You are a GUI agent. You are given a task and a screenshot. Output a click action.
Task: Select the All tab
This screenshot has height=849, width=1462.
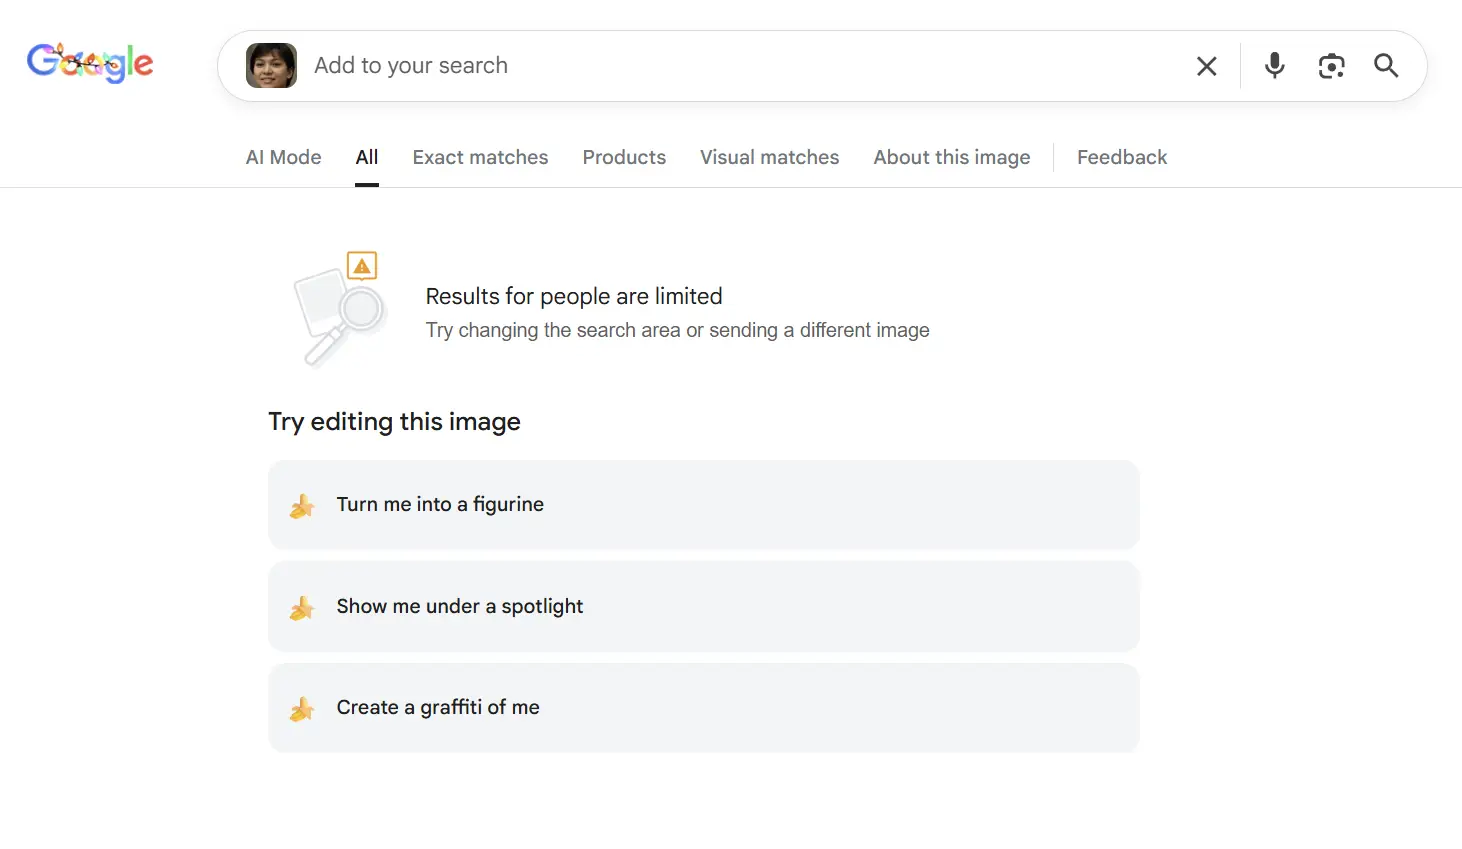coord(367,157)
